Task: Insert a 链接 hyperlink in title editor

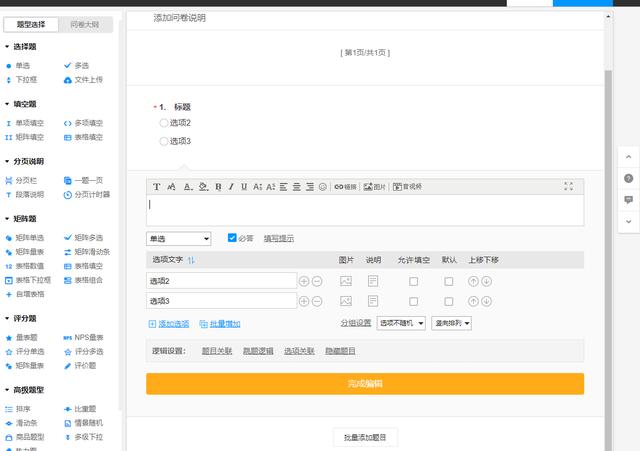Action: 345,187
